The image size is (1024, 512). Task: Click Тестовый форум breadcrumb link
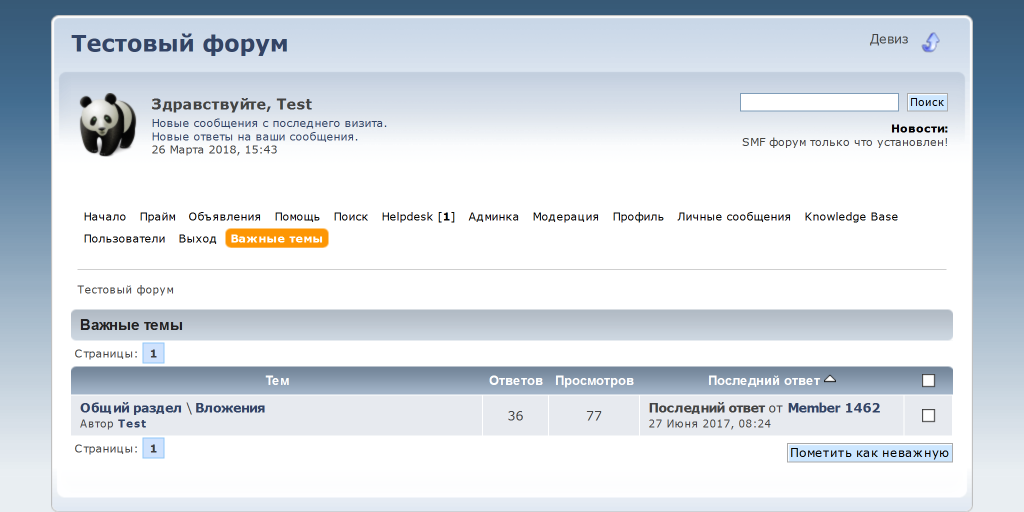126,290
